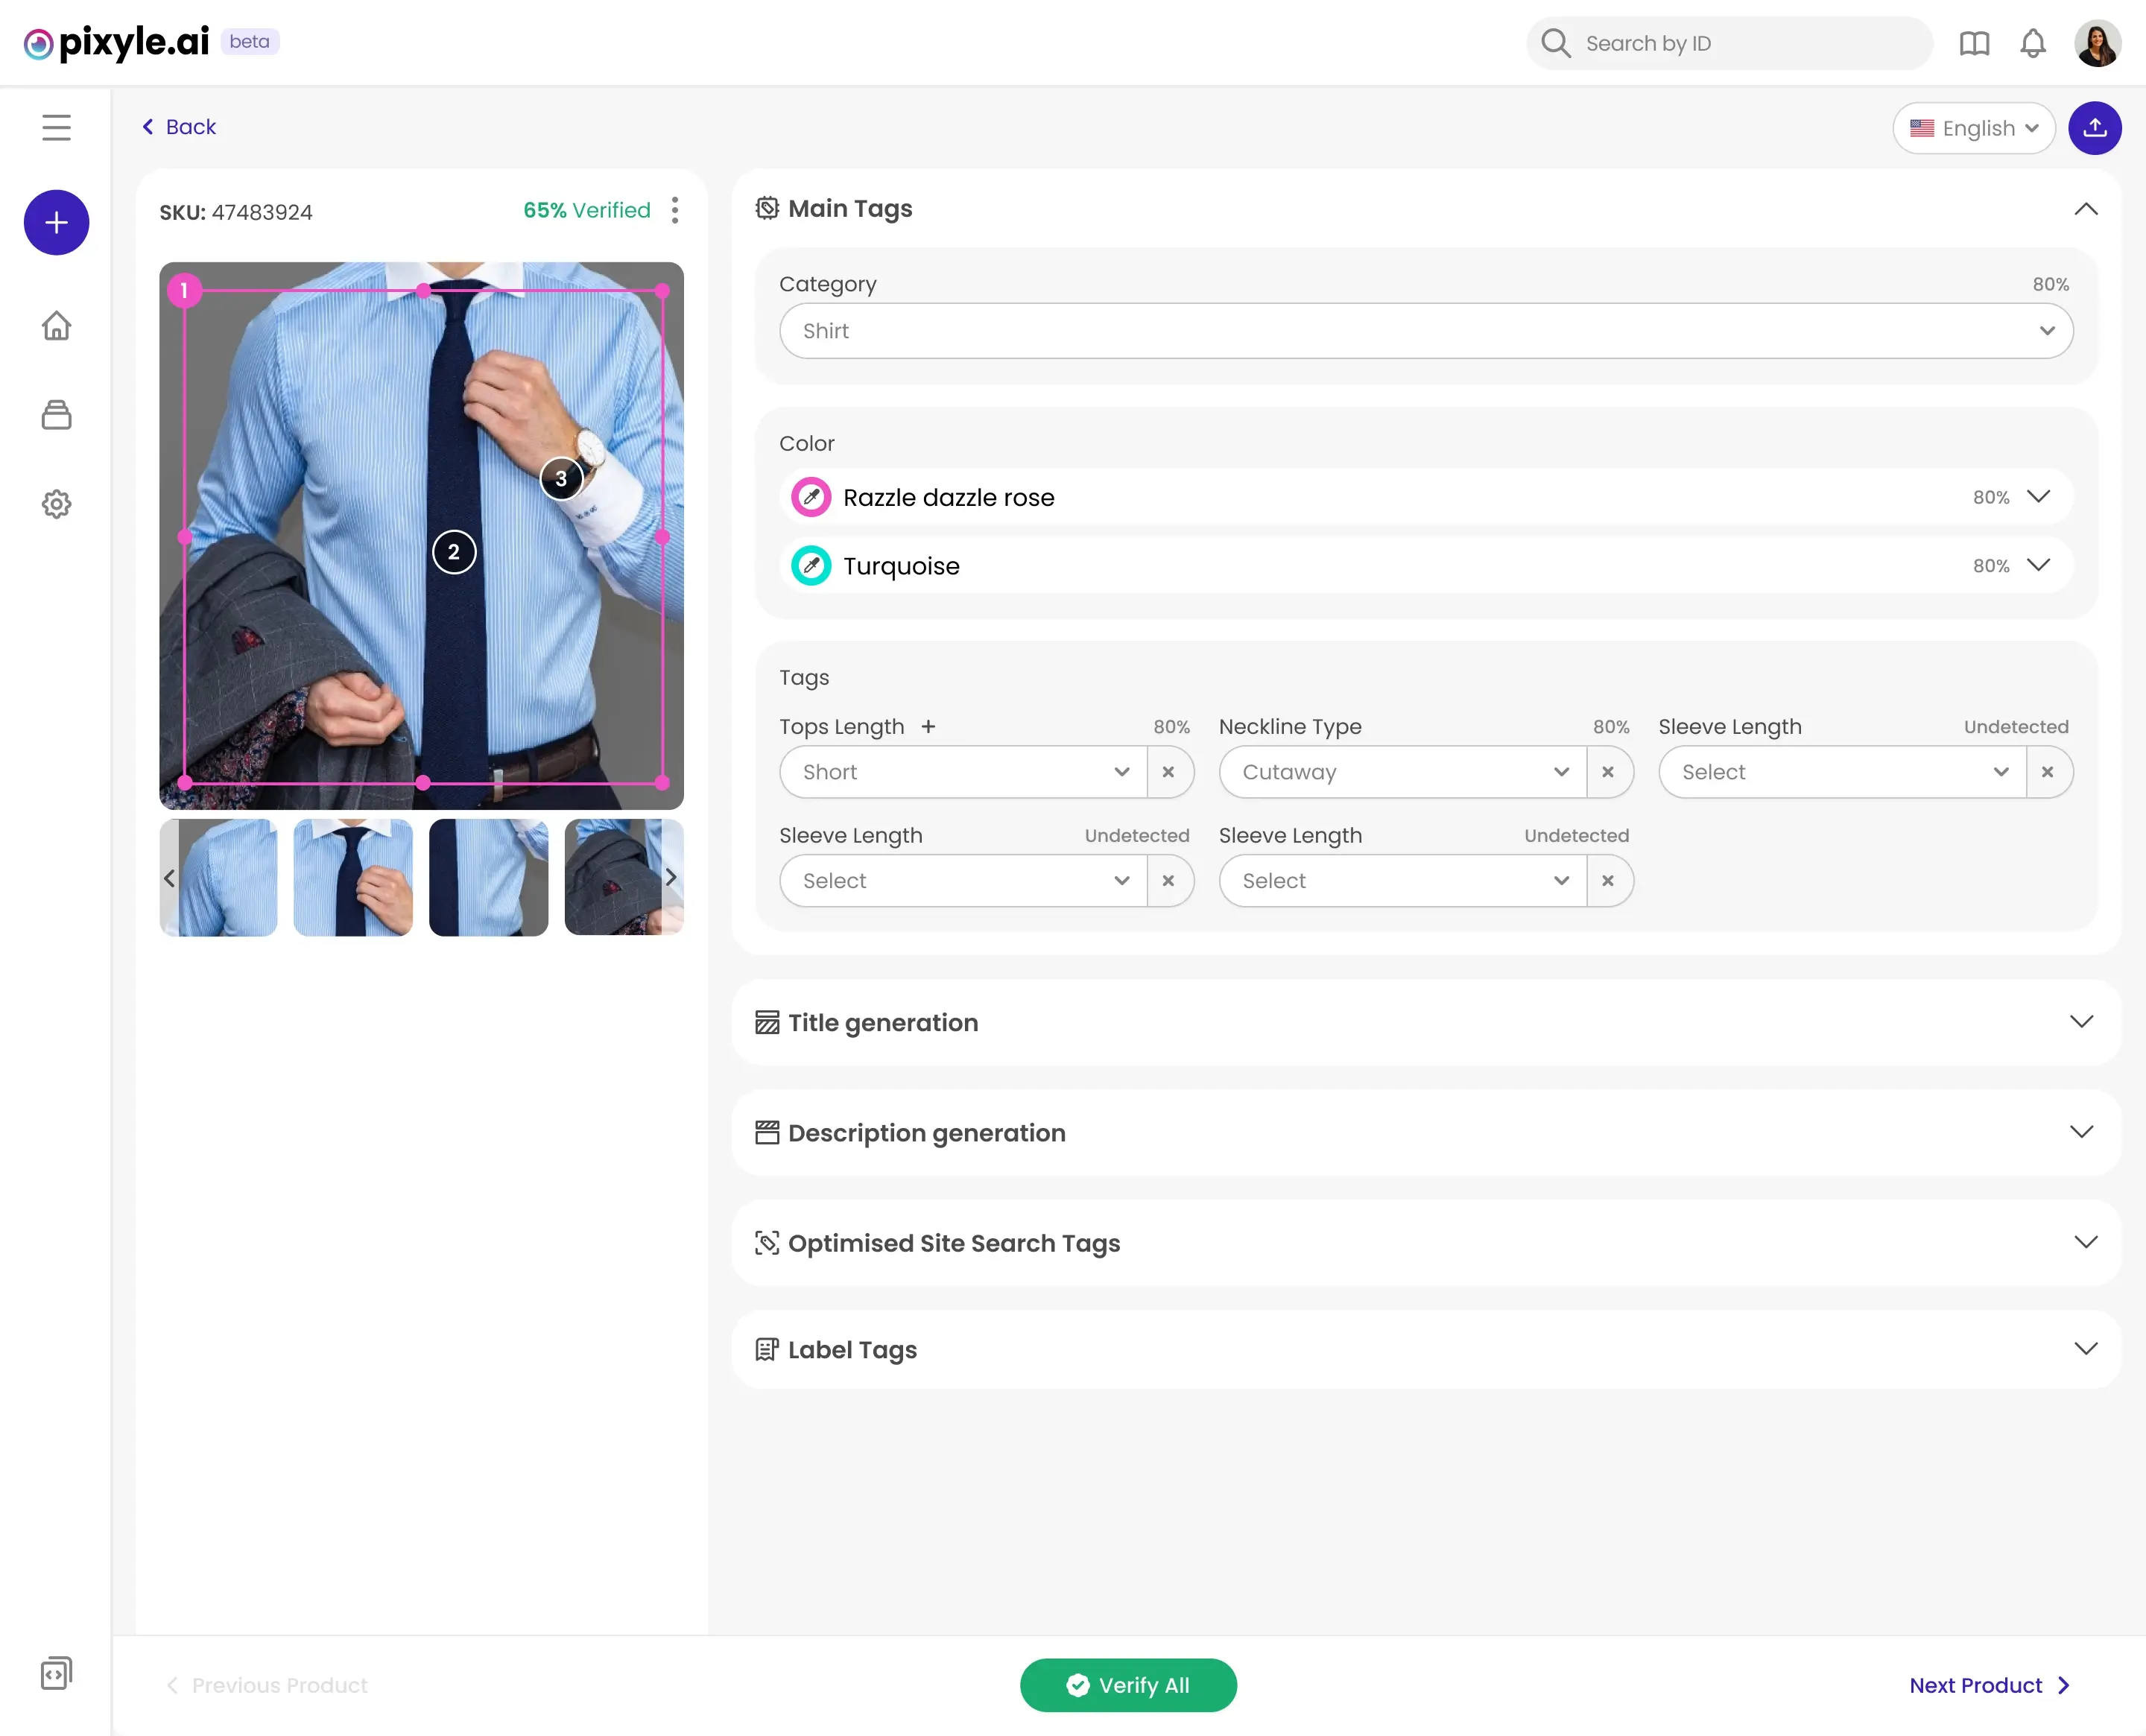Click the main product image
The height and width of the screenshot is (1736, 2146).
click(422, 536)
